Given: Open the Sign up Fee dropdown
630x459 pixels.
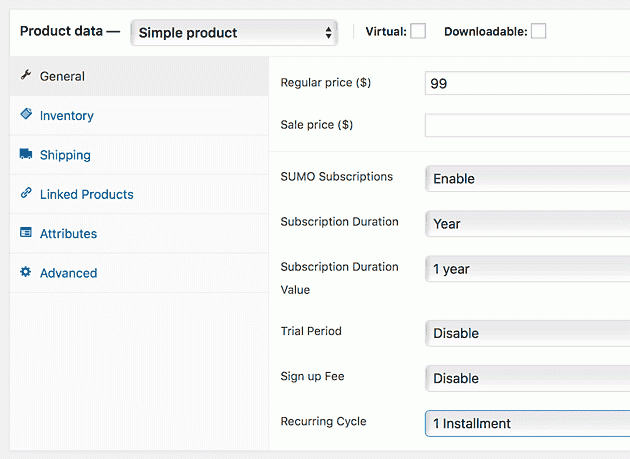Looking at the screenshot, I should [x=528, y=378].
